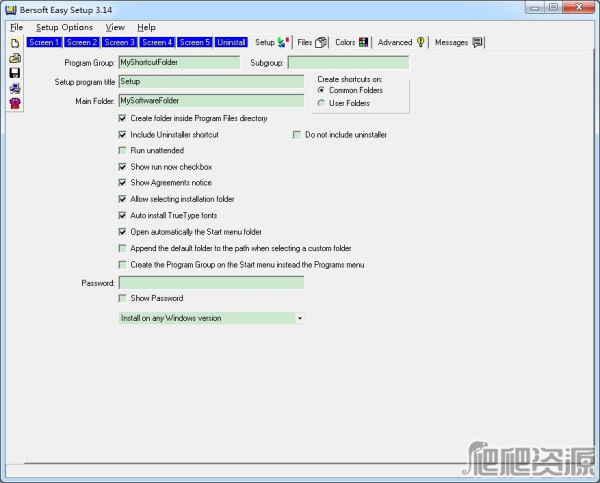Switch to the Files tab

(312, 42)
